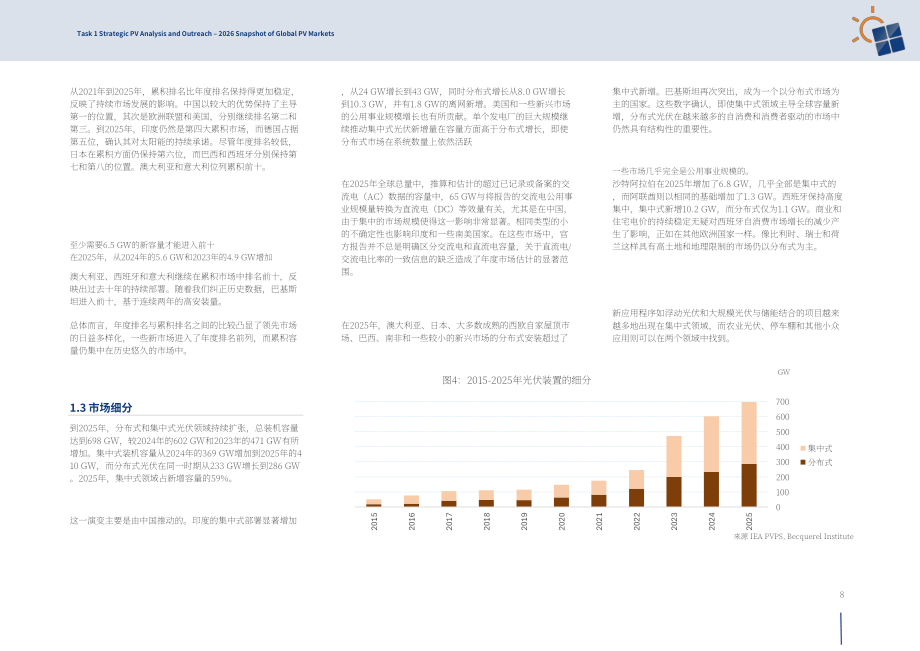
Task: Click the line '至少需要6.5 GW的新容量才能进入前十'
Action: point(142,245)
